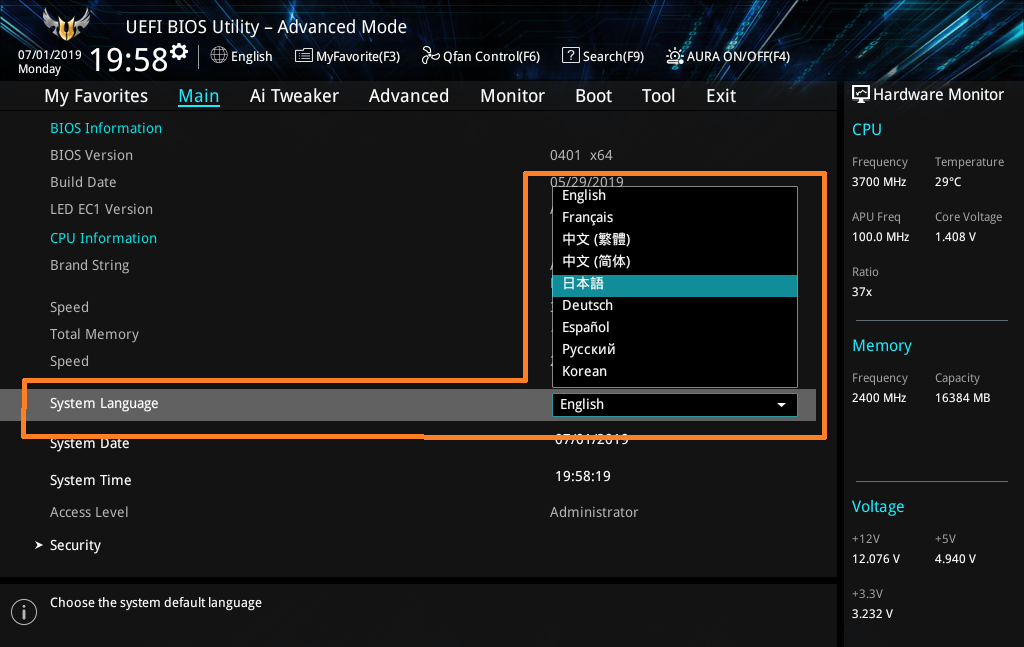Click the Total Memory label
Image resolution: width=1024 pixels, height=647 pixels.
click(x=94, y=334)
